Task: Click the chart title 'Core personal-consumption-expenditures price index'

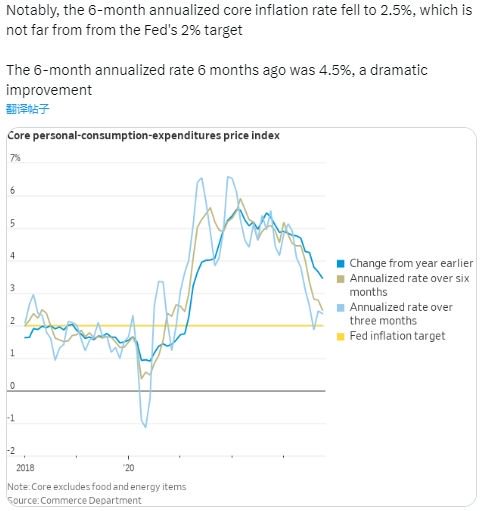Action: (x=143, y=136)
